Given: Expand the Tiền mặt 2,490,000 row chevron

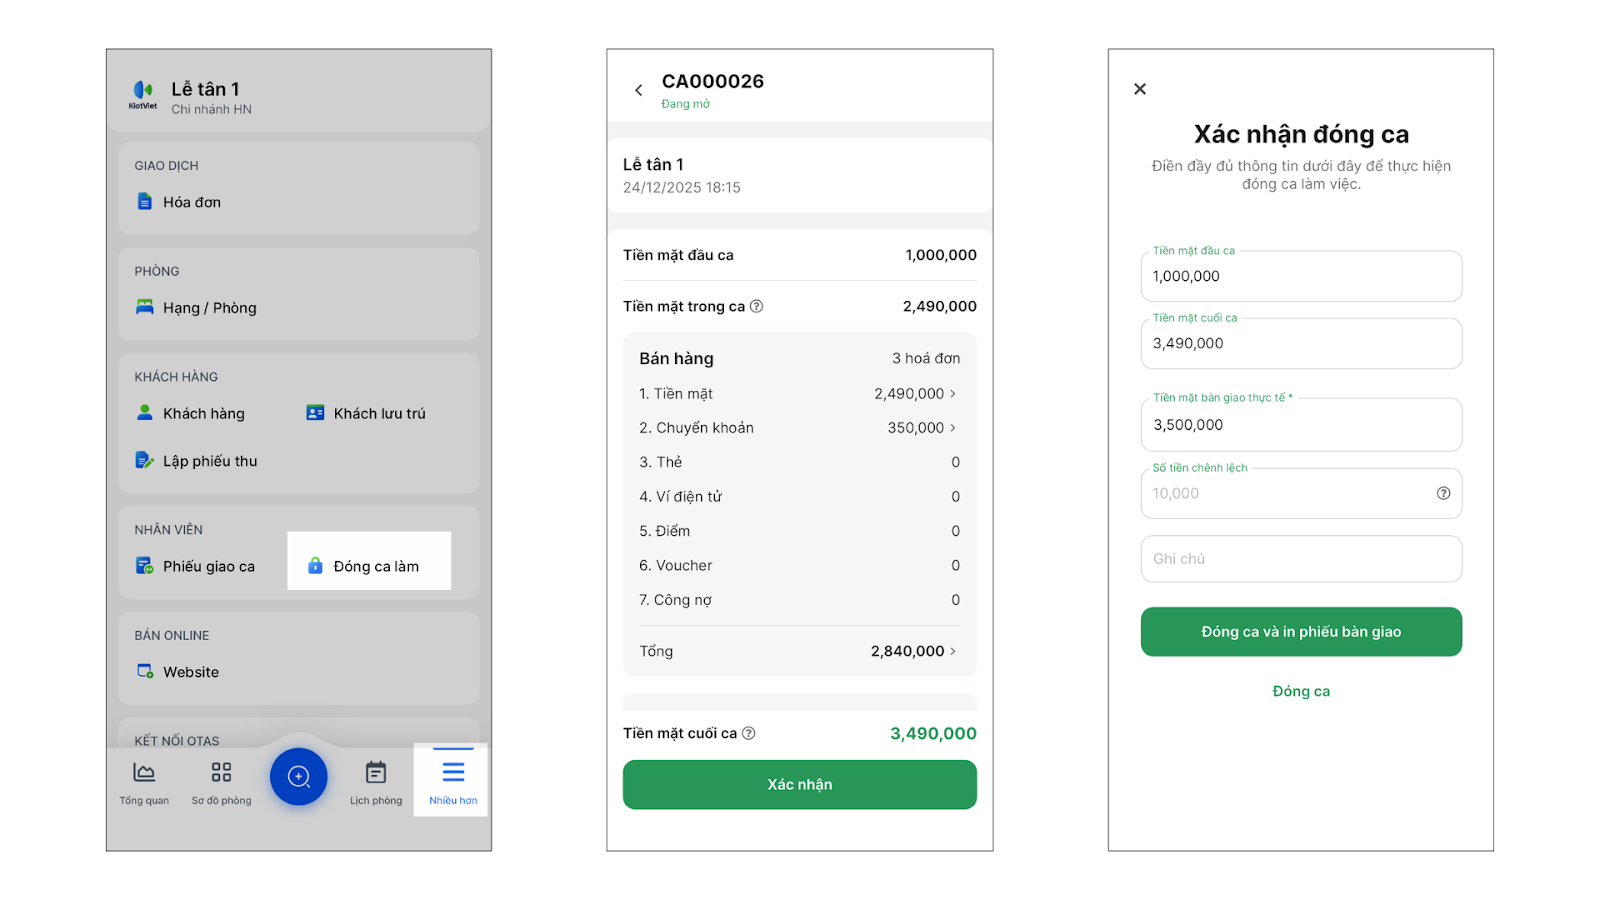Looking at the screenshot, I should tap(953, 394).
